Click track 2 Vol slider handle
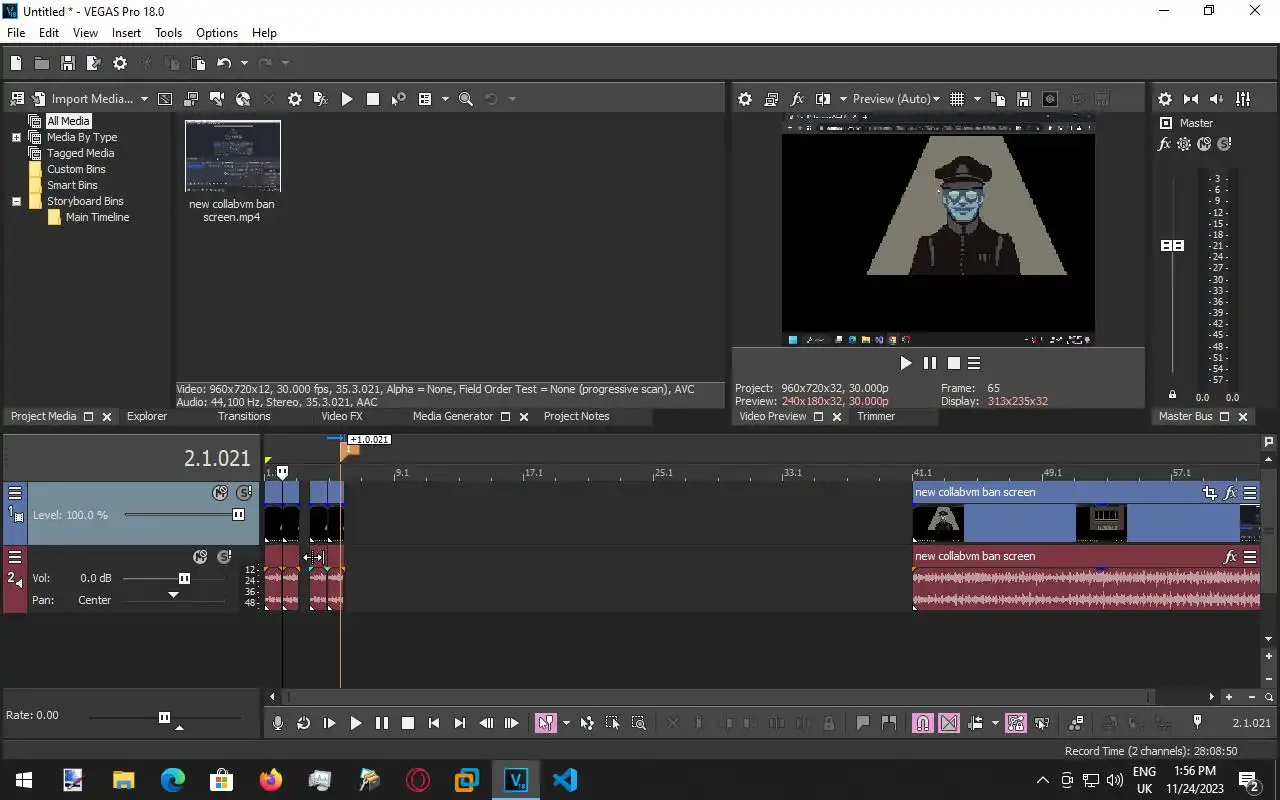Screen dimensions: 1280x800 184,578
